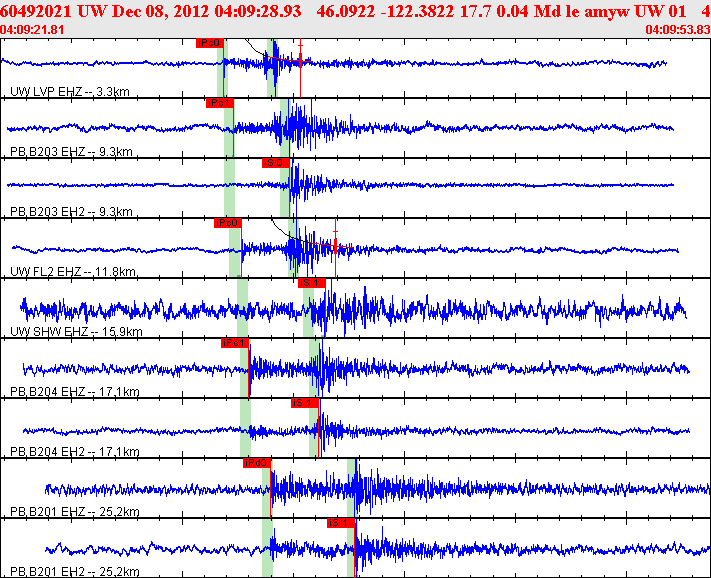The width and height of the screenshot is (711, 578).
Task: Click the red coda marker on UW FL2 trace
Action: (x=336, y=245)
